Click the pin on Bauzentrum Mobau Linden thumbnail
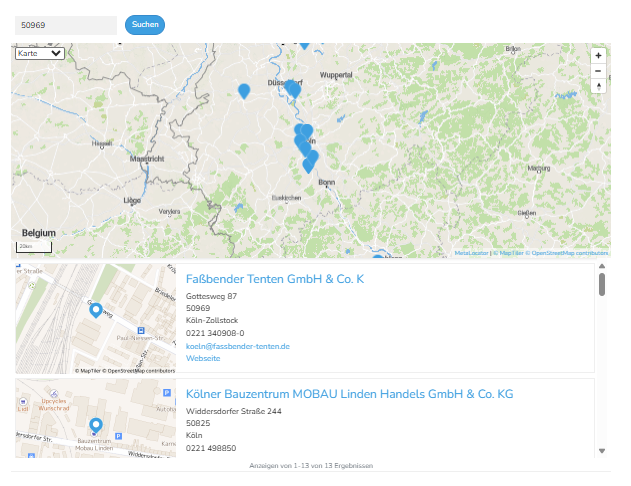This screenshot has height=486, width=631. pyautogui.click(x=96, y=426)
